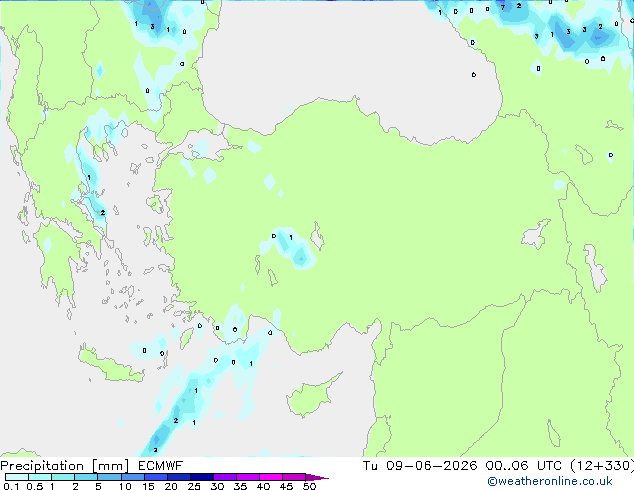Click the legend swatch between 0.5 and 1
Image resolution: width=634 pixels, height=490 pixels.
click(x=40, y=477)
